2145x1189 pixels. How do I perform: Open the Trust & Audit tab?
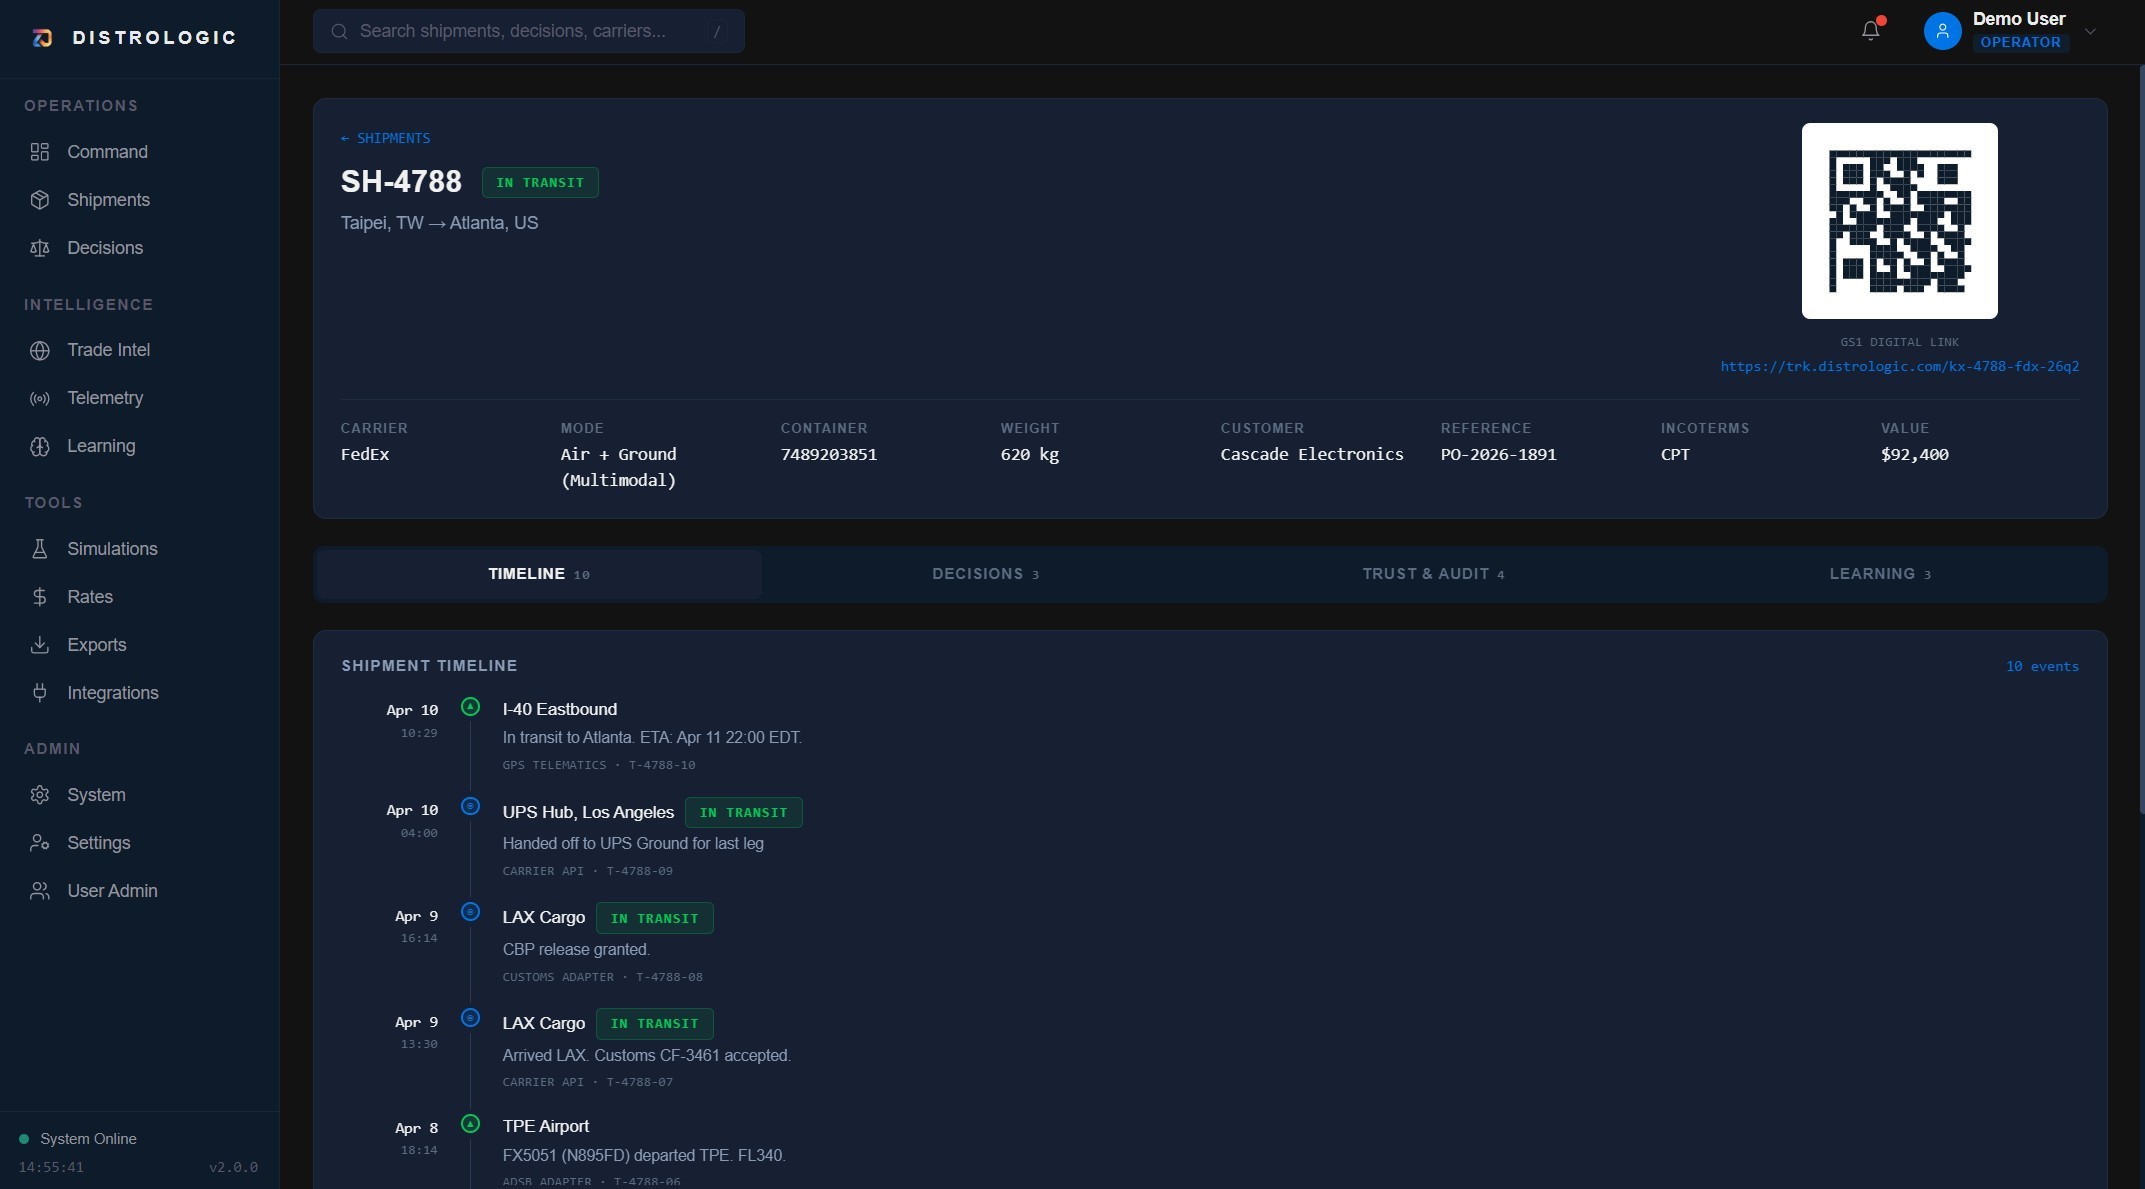point(1433,574)
